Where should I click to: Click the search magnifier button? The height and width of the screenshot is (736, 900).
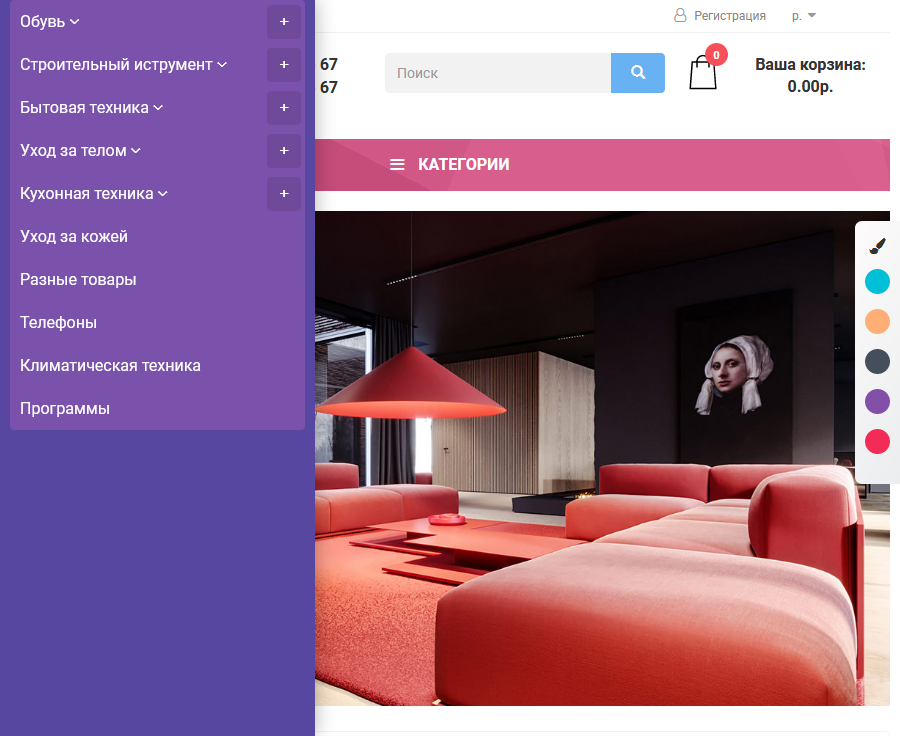(637, 73)
